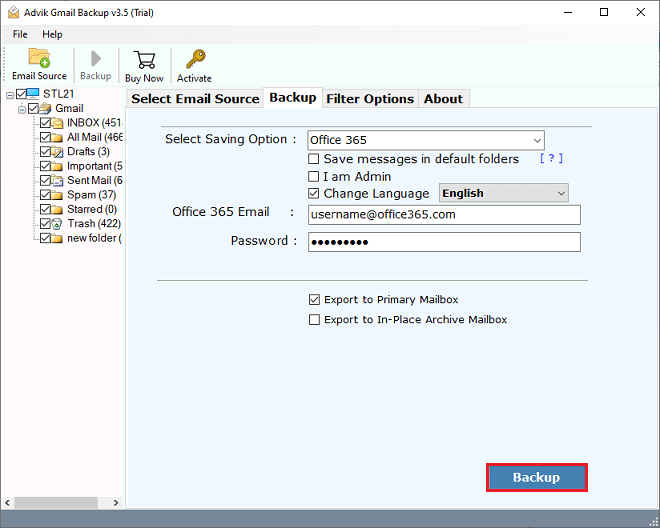
Task: Click the Drafts folder icon
Action: click(x=57, y=152)
